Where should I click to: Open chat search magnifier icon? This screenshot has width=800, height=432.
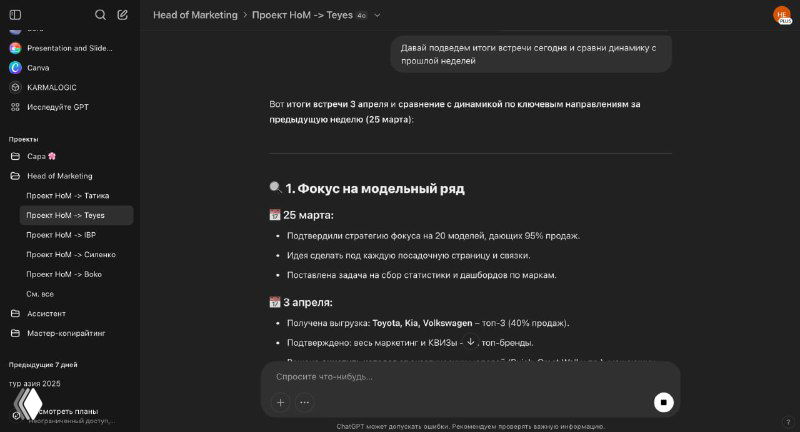(x=101, y=15)
